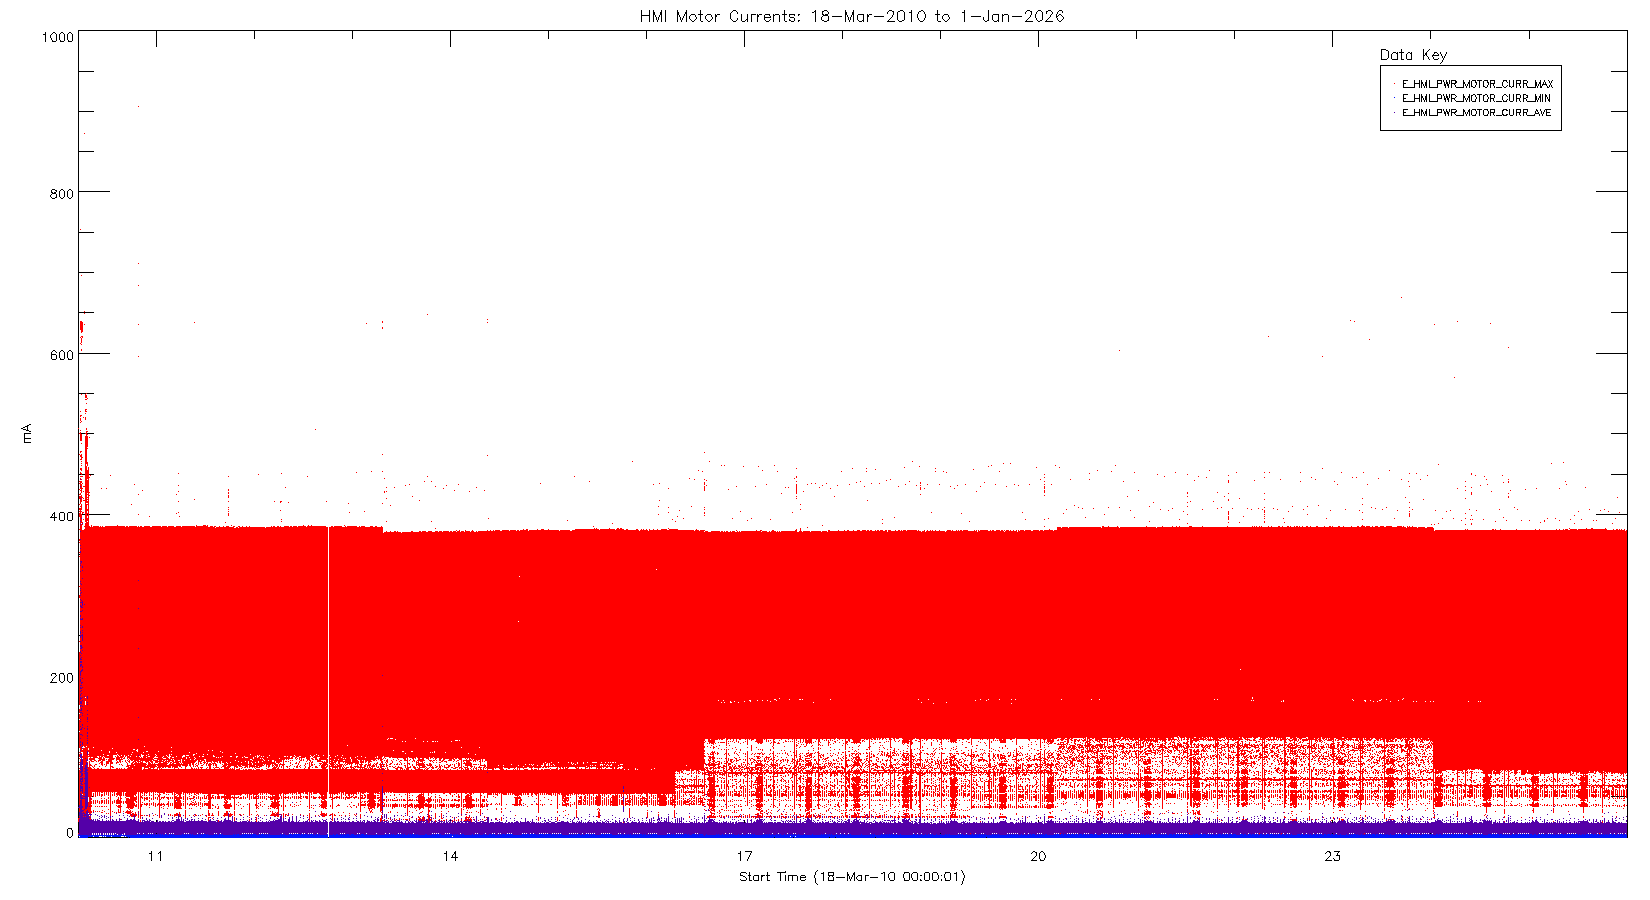Click the 'mA' y-axis label
This screenshot has width=1650, height=900.
(x=27, y=433)
